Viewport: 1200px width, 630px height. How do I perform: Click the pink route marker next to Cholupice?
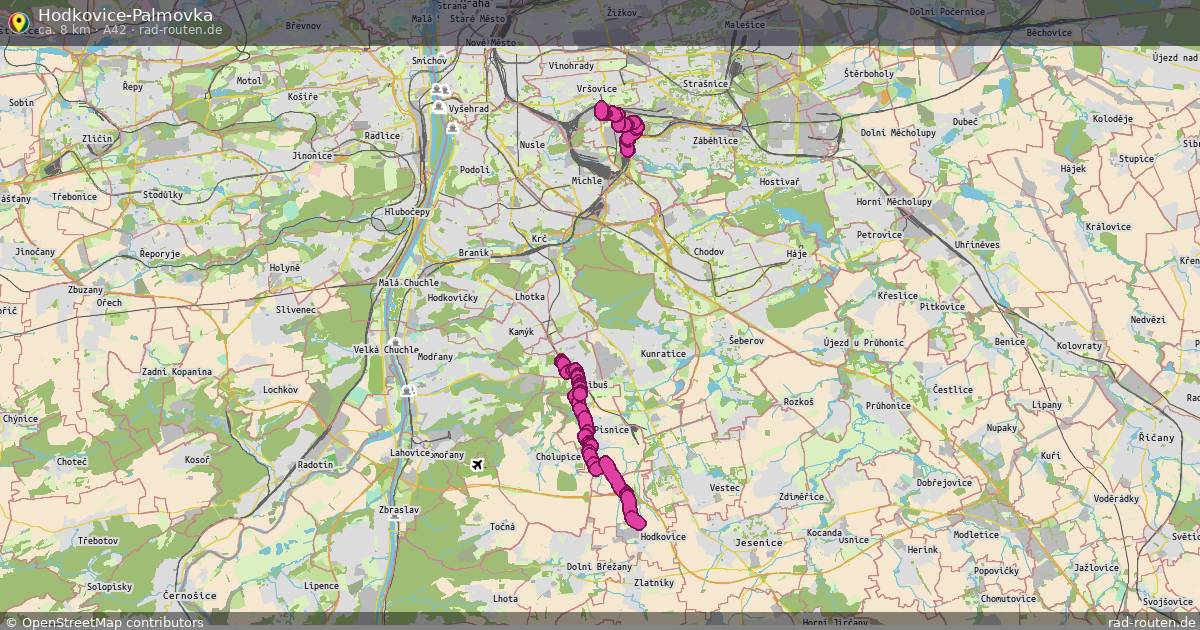(x=592, y=459)
